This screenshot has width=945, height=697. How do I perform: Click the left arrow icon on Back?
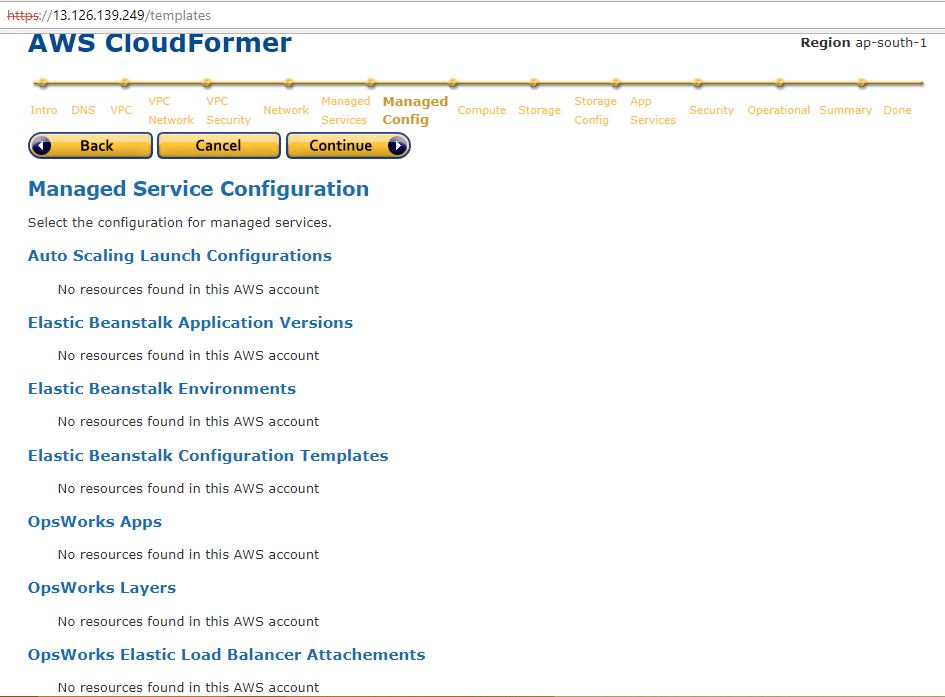(42, 146)
